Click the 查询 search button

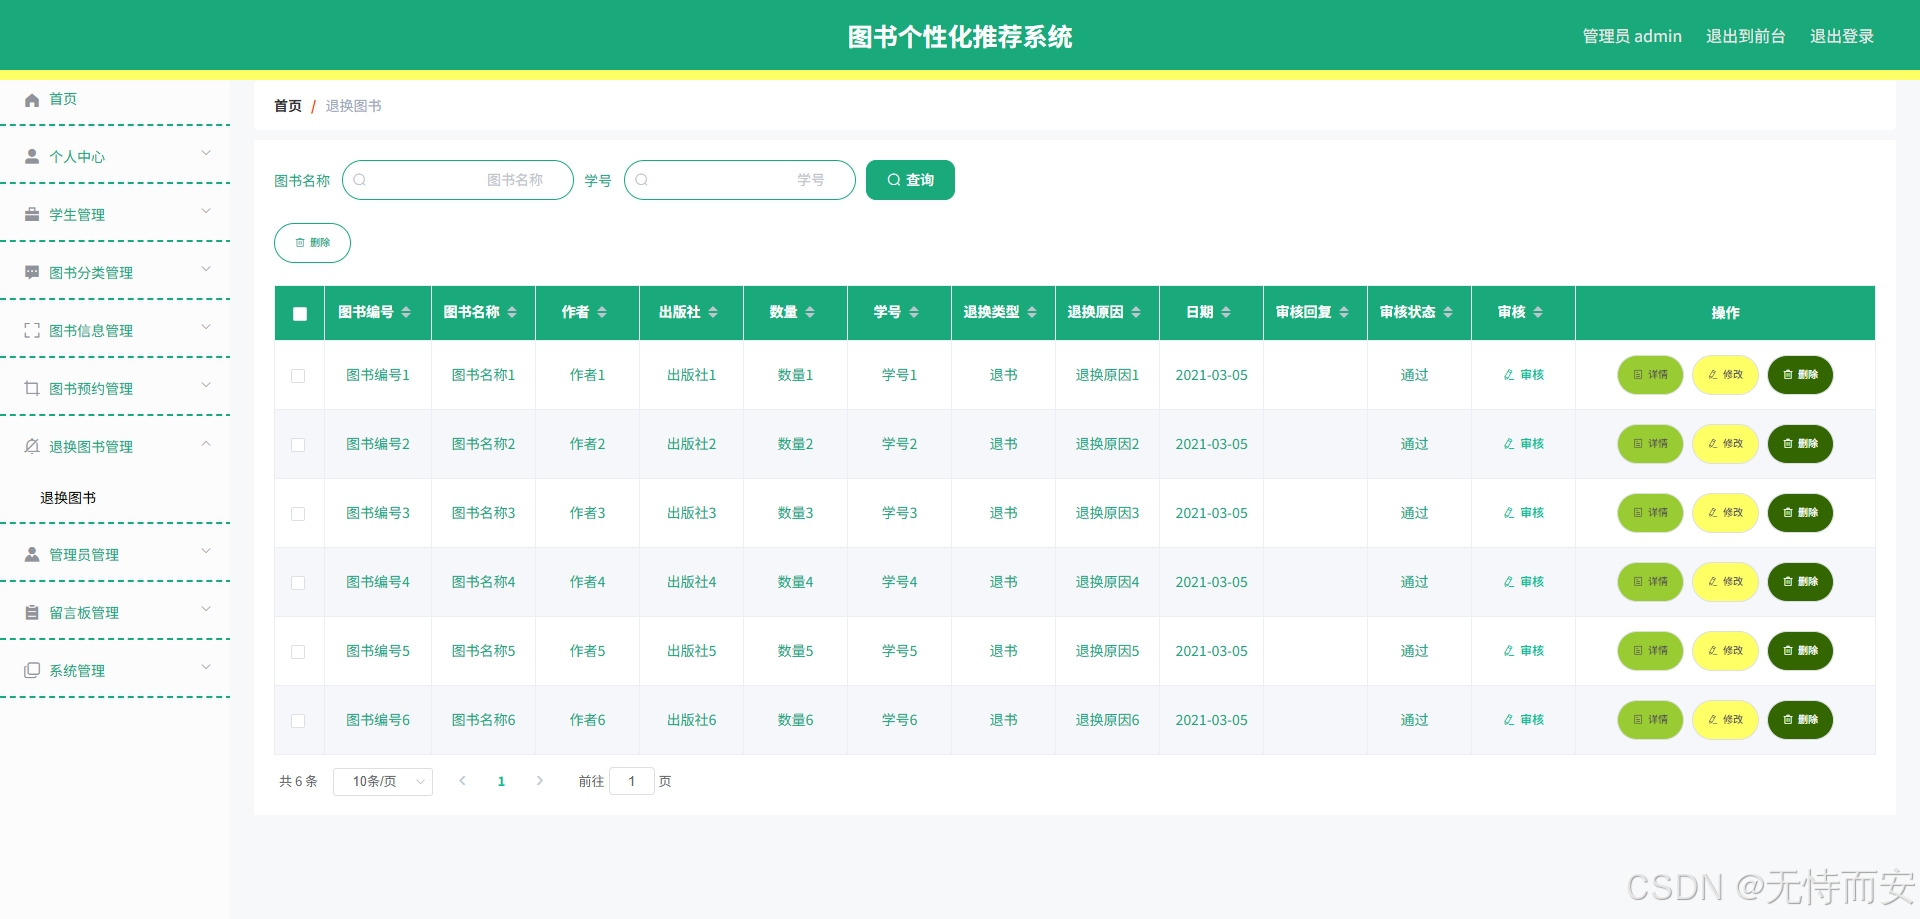(910, 180)
